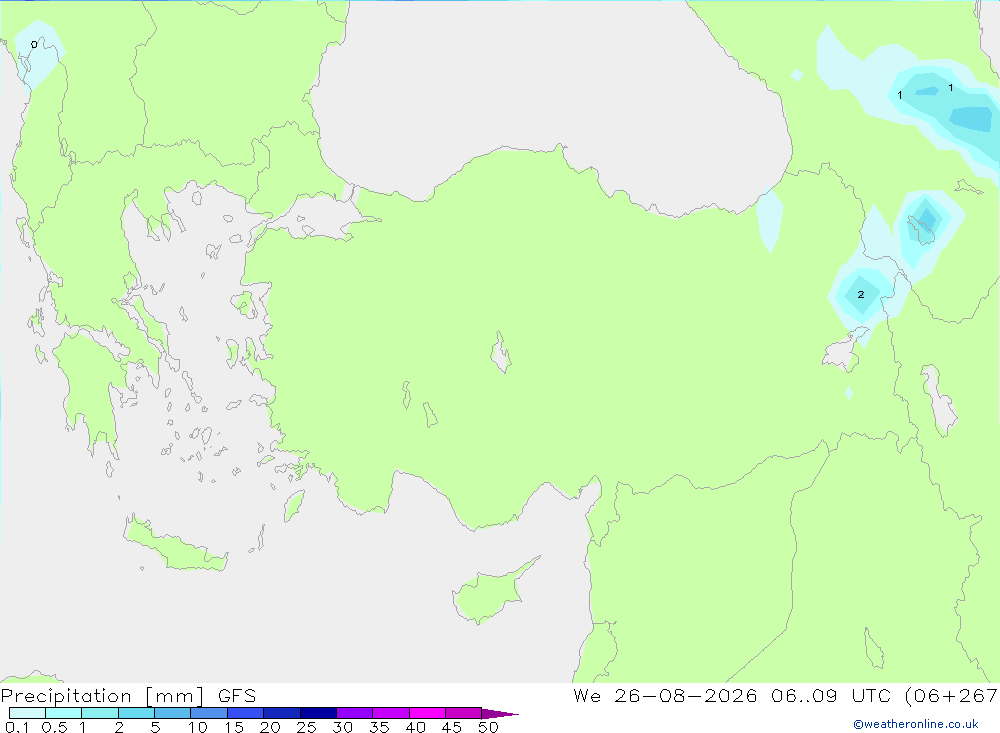Click the 'Precipitation [mm]' title text

point(103,696)
